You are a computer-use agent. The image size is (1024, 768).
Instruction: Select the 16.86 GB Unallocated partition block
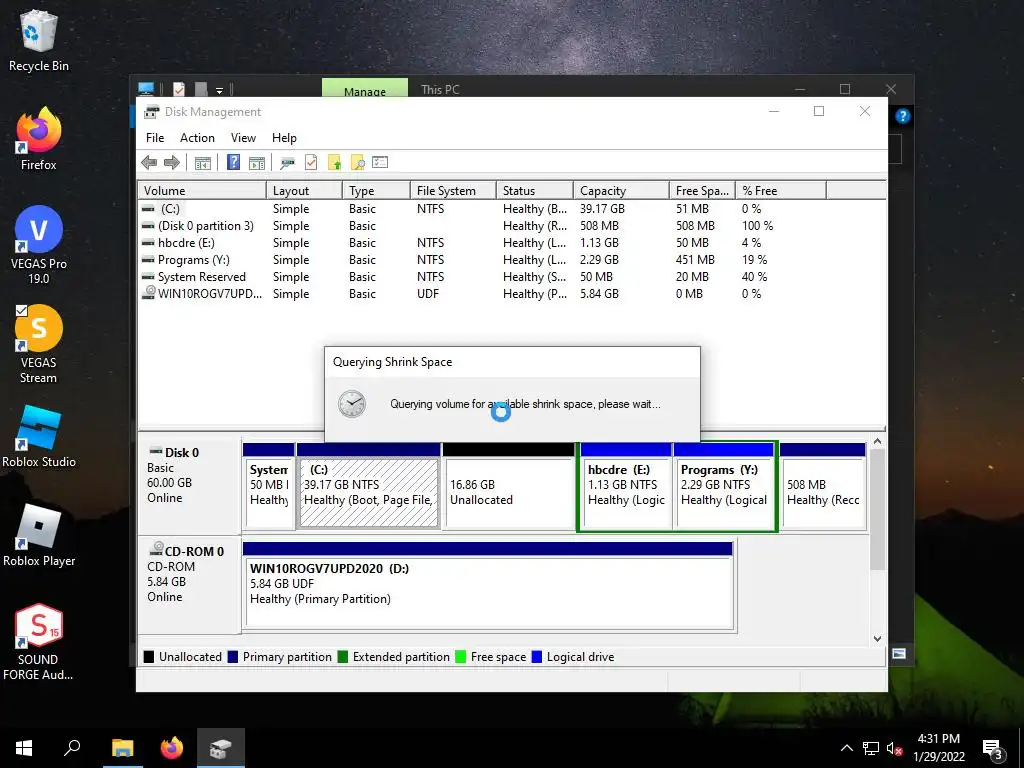508,487
